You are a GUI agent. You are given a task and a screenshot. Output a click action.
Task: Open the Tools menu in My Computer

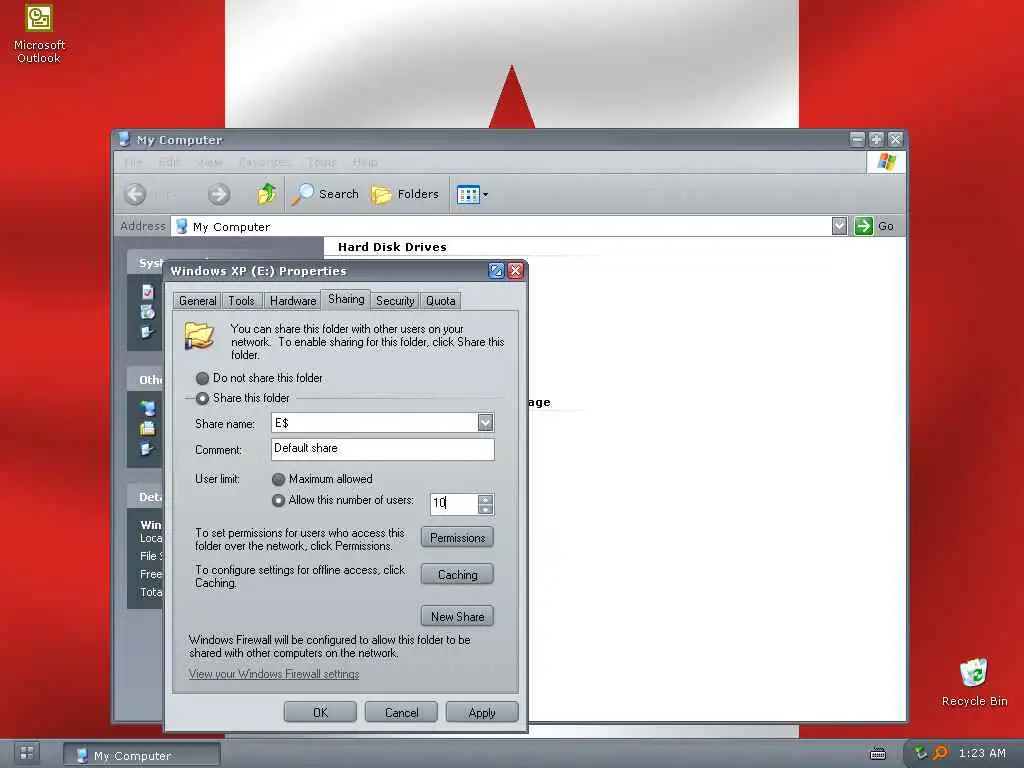(x=321, y=162)
